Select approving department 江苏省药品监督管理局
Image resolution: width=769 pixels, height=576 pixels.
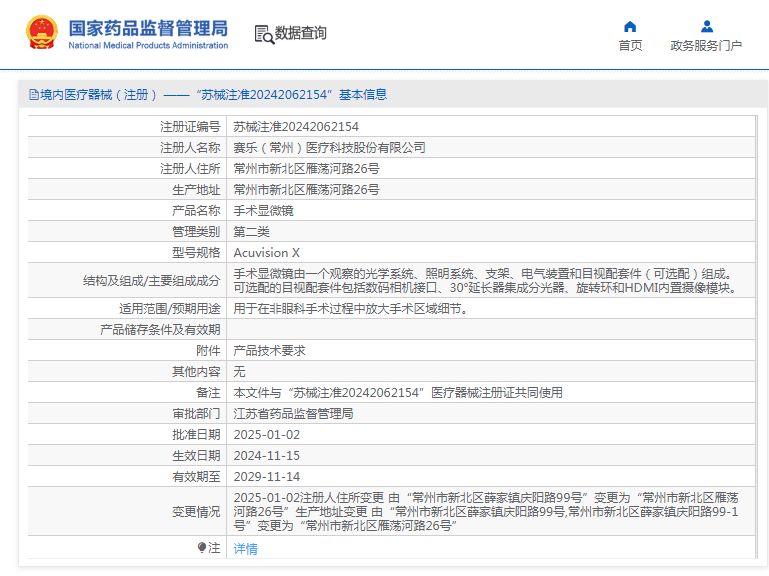click(x=293, y=414)
